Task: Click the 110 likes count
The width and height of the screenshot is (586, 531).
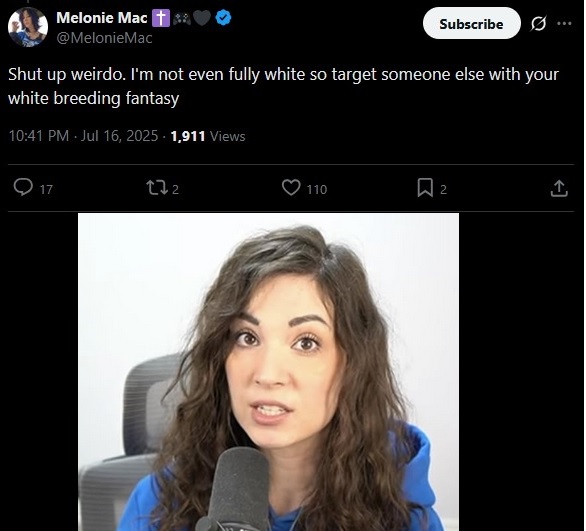Action: tap(317, 189)
